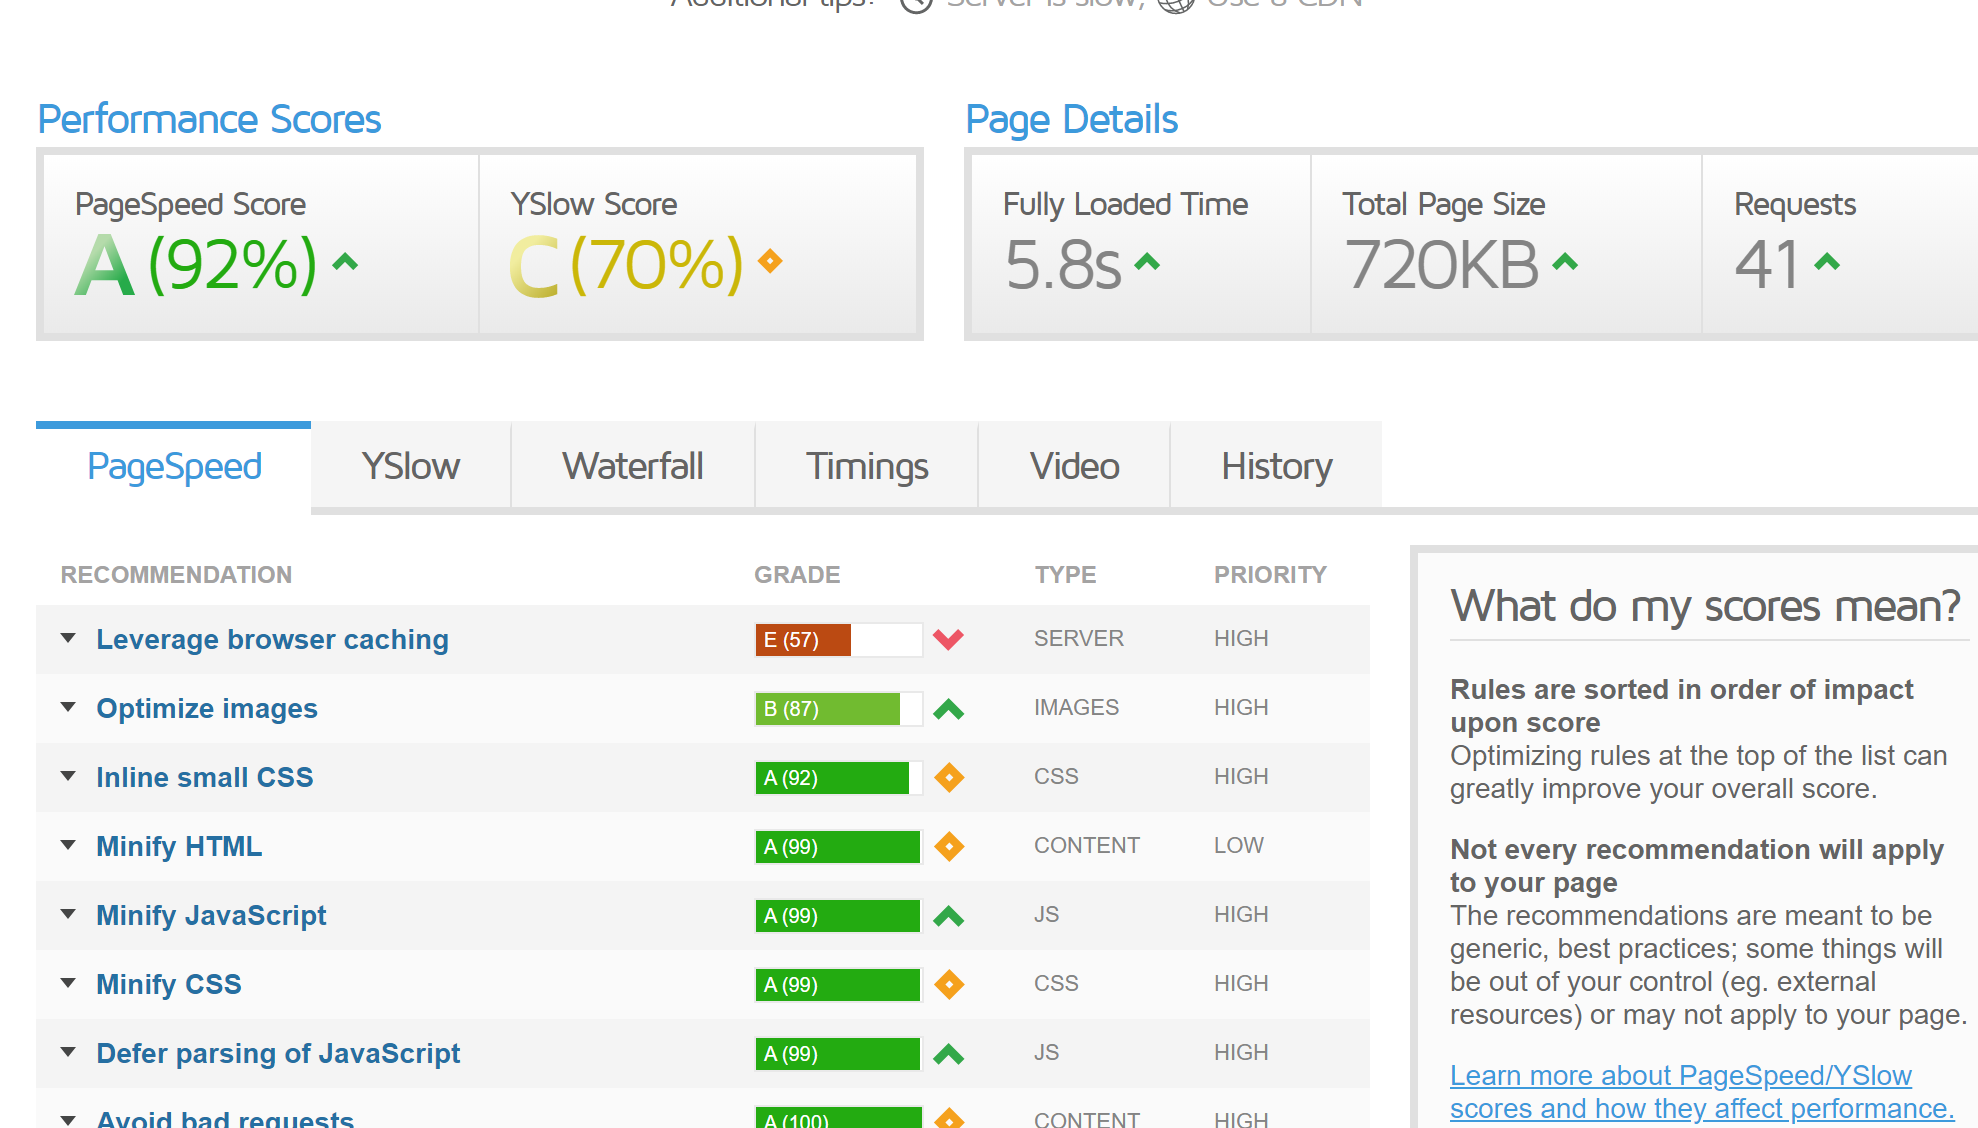Click the SERVER type cell
The height and width of the screenshot is (1128, 1978).
tap(1079, 638)
